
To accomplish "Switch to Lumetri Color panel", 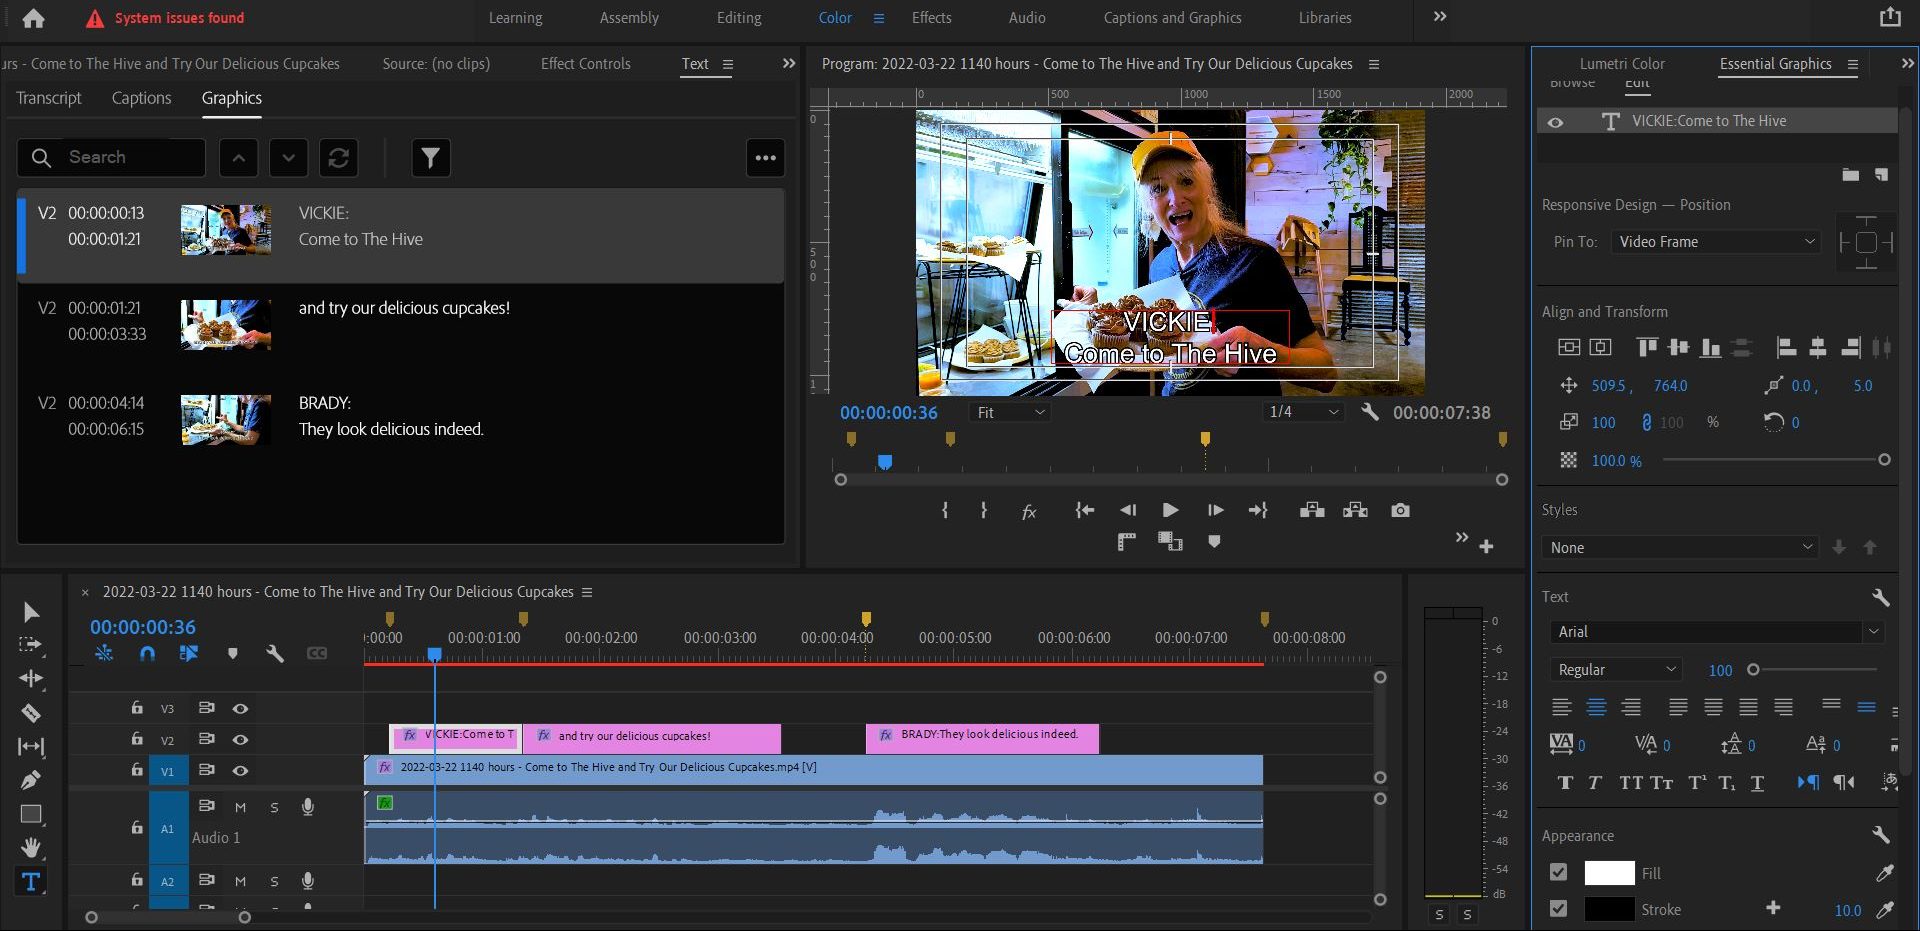I will tap(1622, 64).
